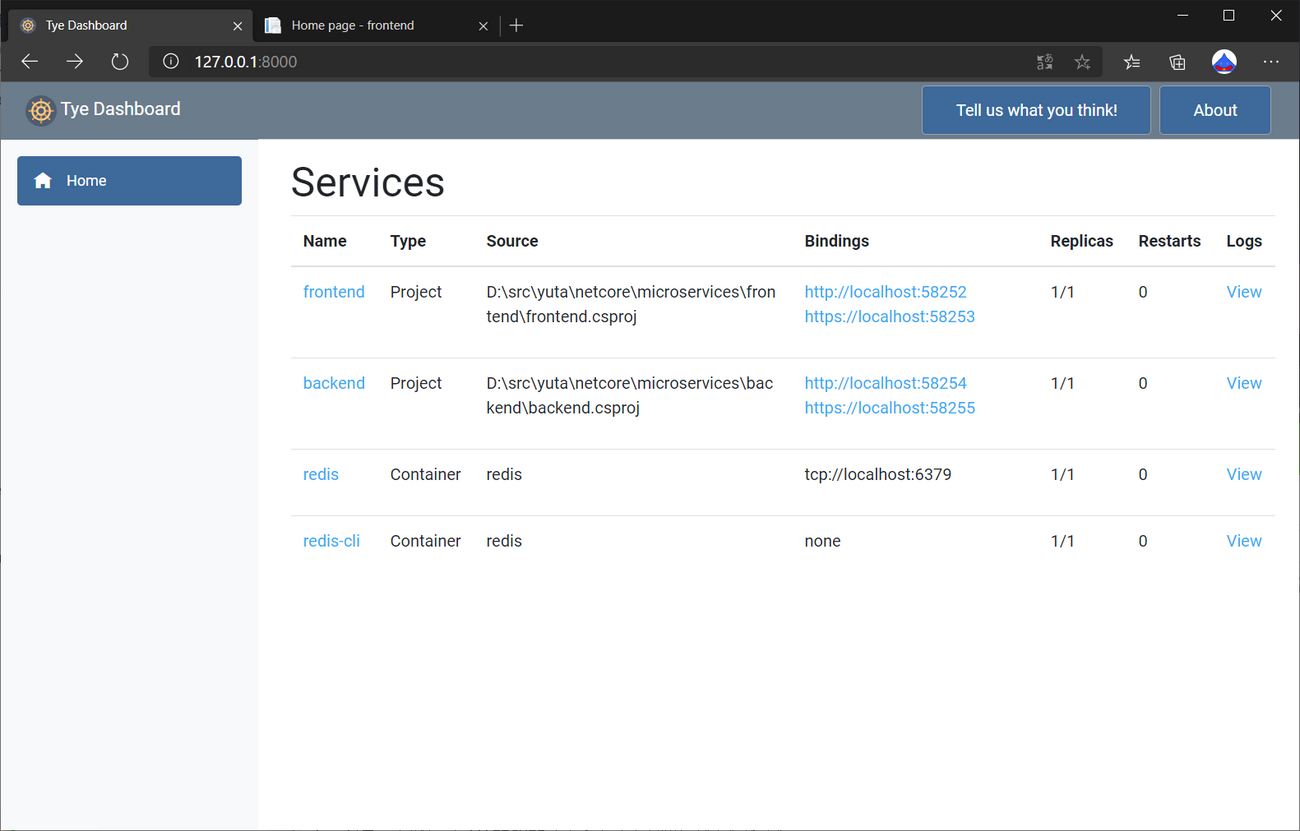Click the Tye Dashboard helm logo icon
Image resolution: width=1300 pixels, height=831 pixels.
tap(40, 110)
